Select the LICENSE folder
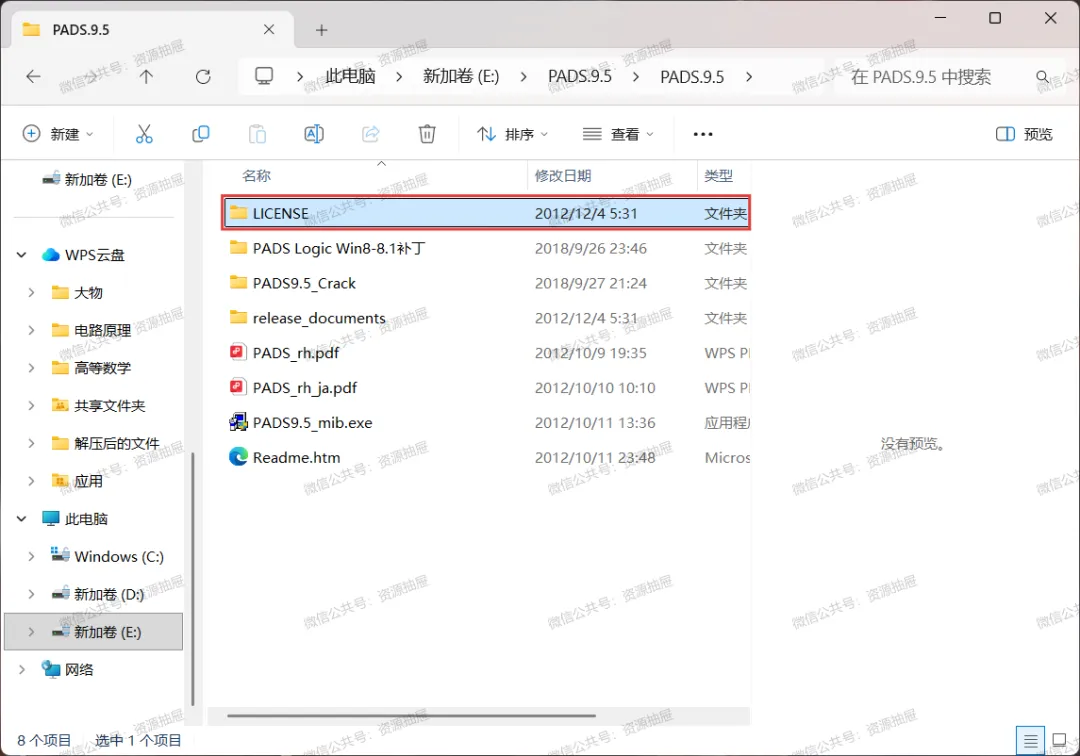Image resolution: width=1080 pixels, height=756 pixels. pyautogui.click(x=486, y=213)
